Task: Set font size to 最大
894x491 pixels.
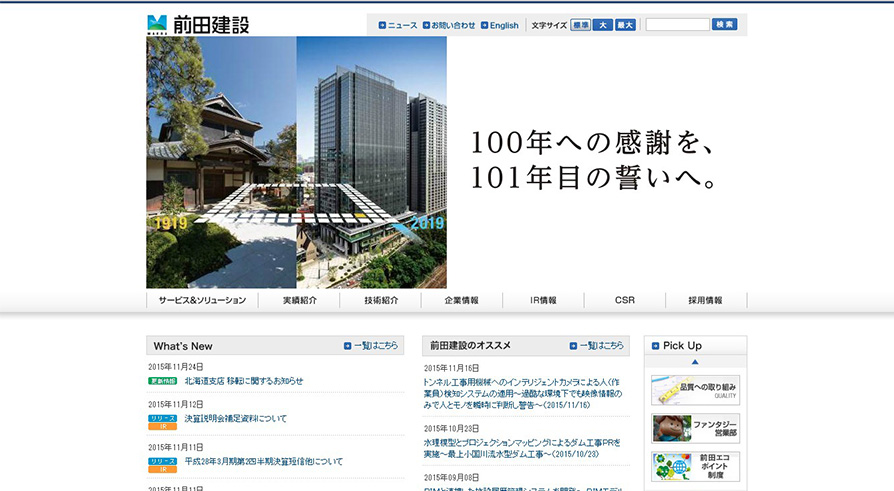Action: pyautogui.click(x=625, y=25)
